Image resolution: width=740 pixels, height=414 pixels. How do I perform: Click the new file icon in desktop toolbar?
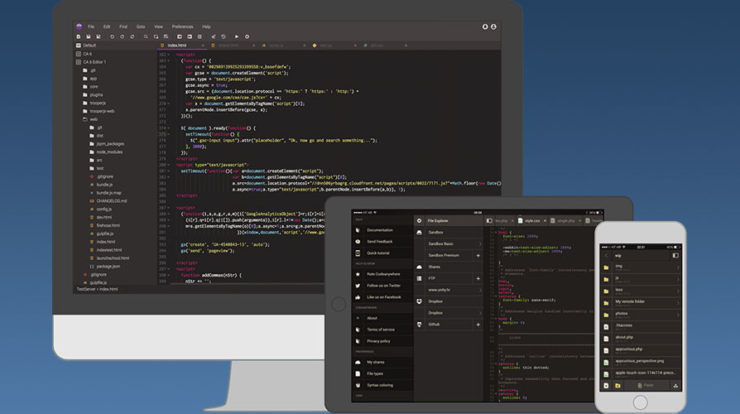coord(78,36)
